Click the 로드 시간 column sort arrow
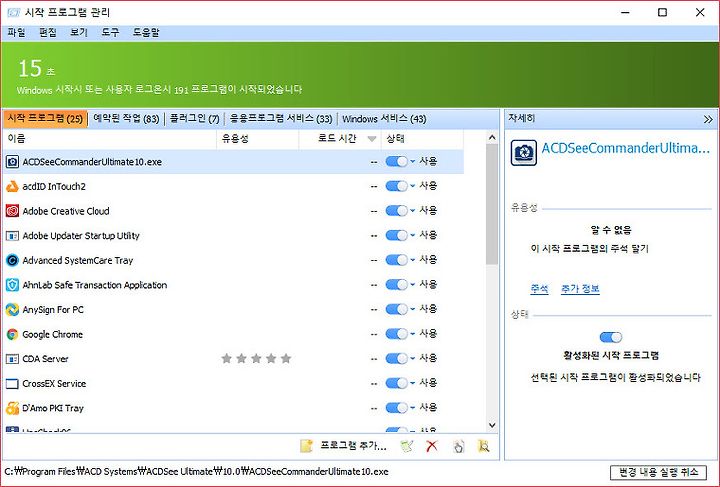Viewport: 720px width, 487px height. (372, 139)
